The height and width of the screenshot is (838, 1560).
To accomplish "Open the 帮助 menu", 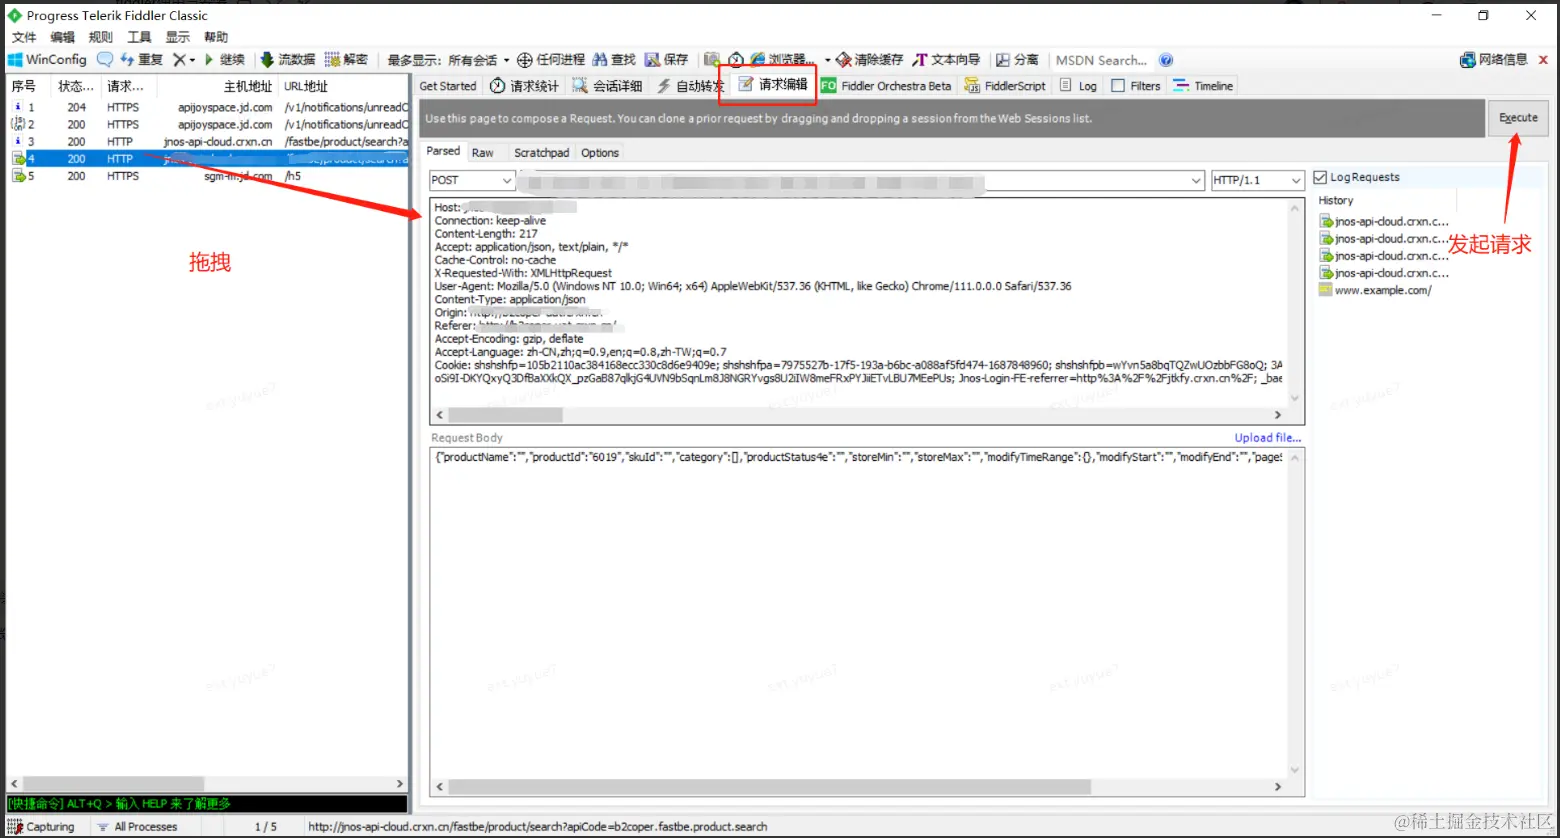I will 216,37.
